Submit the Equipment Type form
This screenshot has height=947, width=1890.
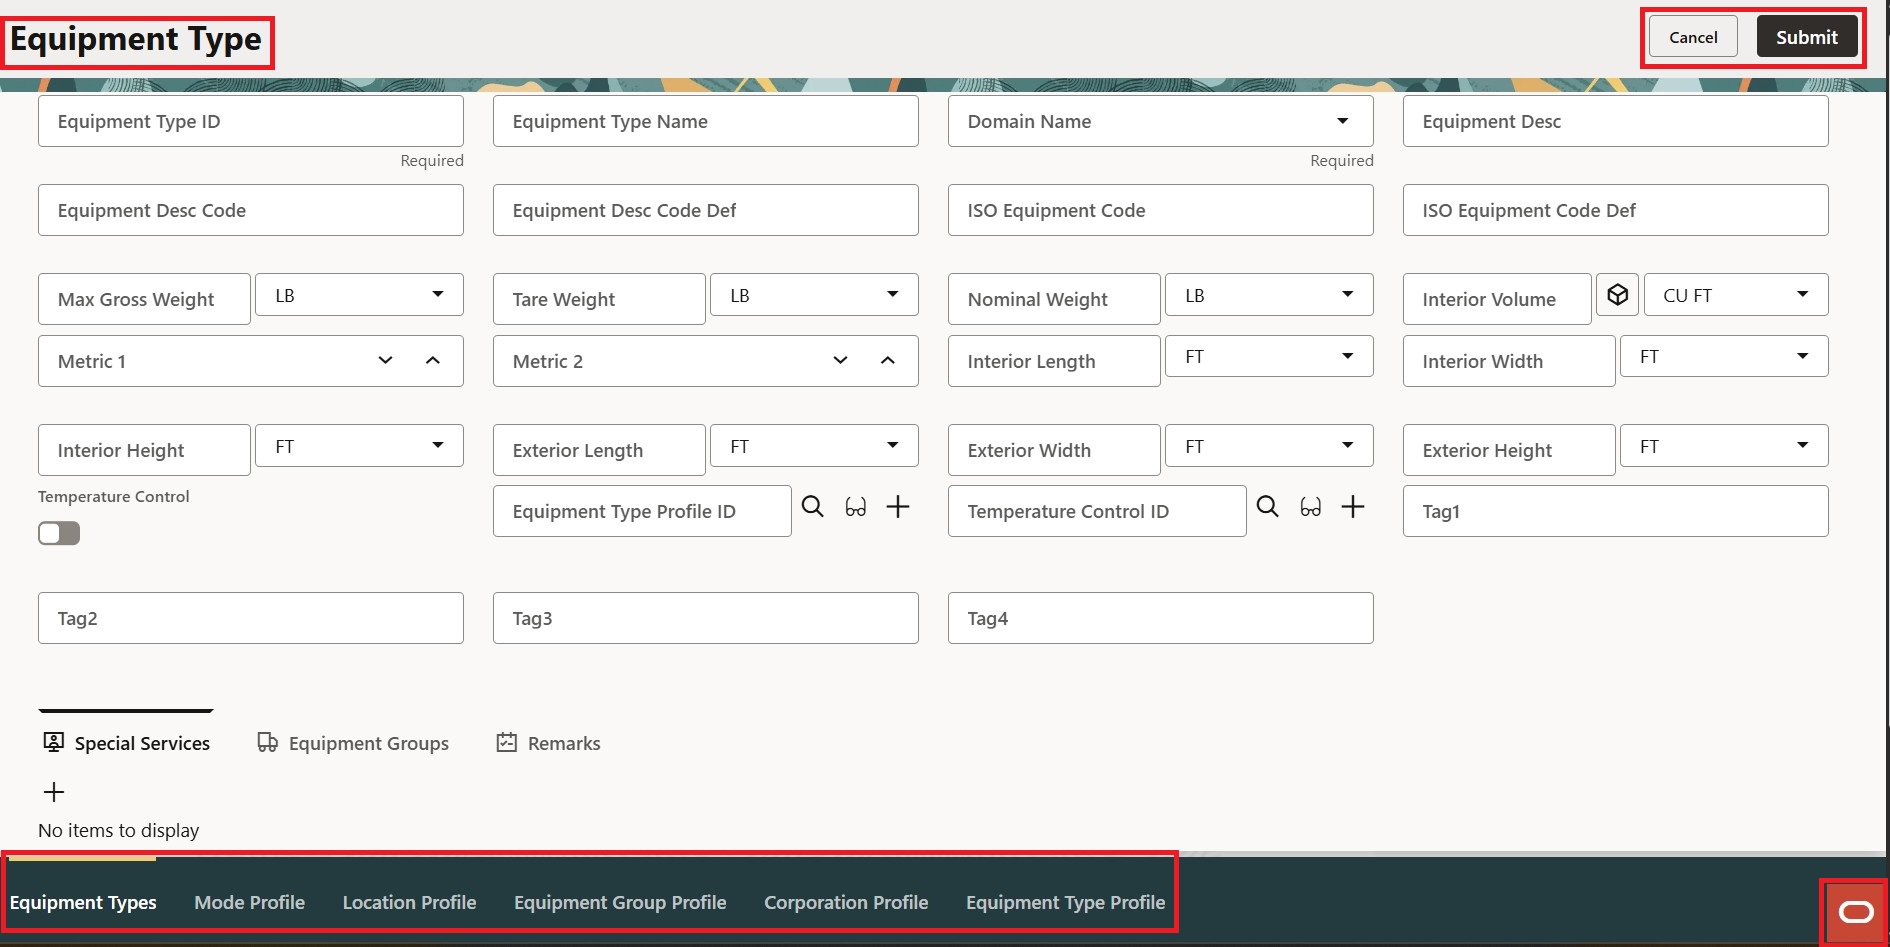1806,36
